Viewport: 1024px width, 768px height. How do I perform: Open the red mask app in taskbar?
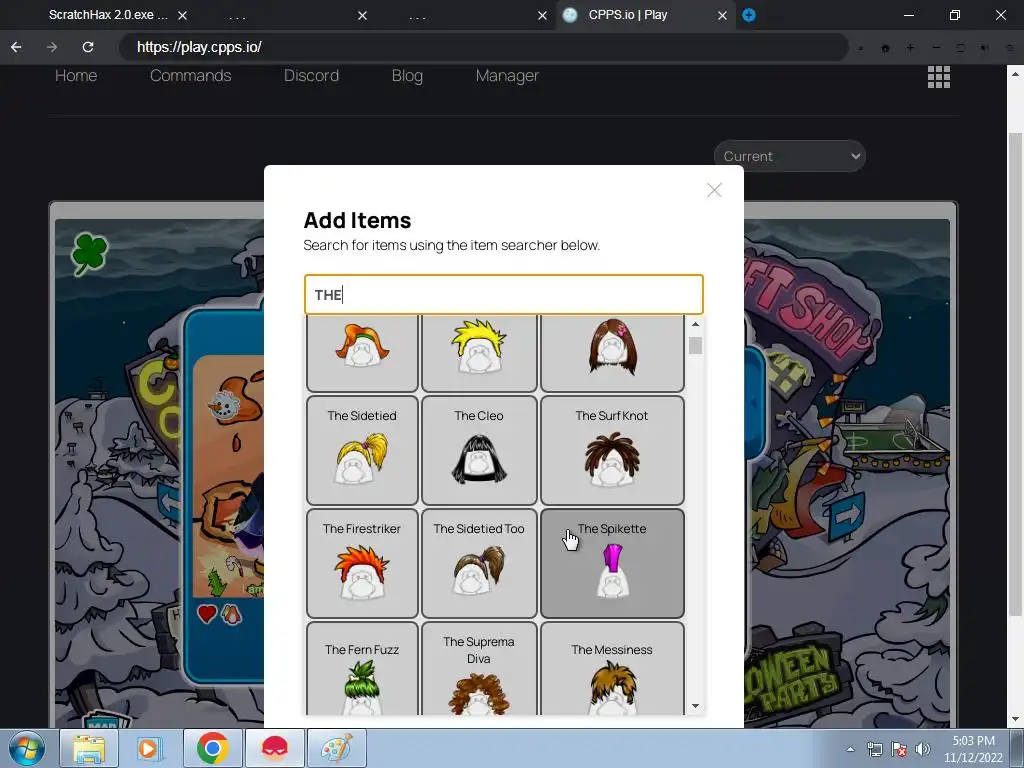[275, 748]
